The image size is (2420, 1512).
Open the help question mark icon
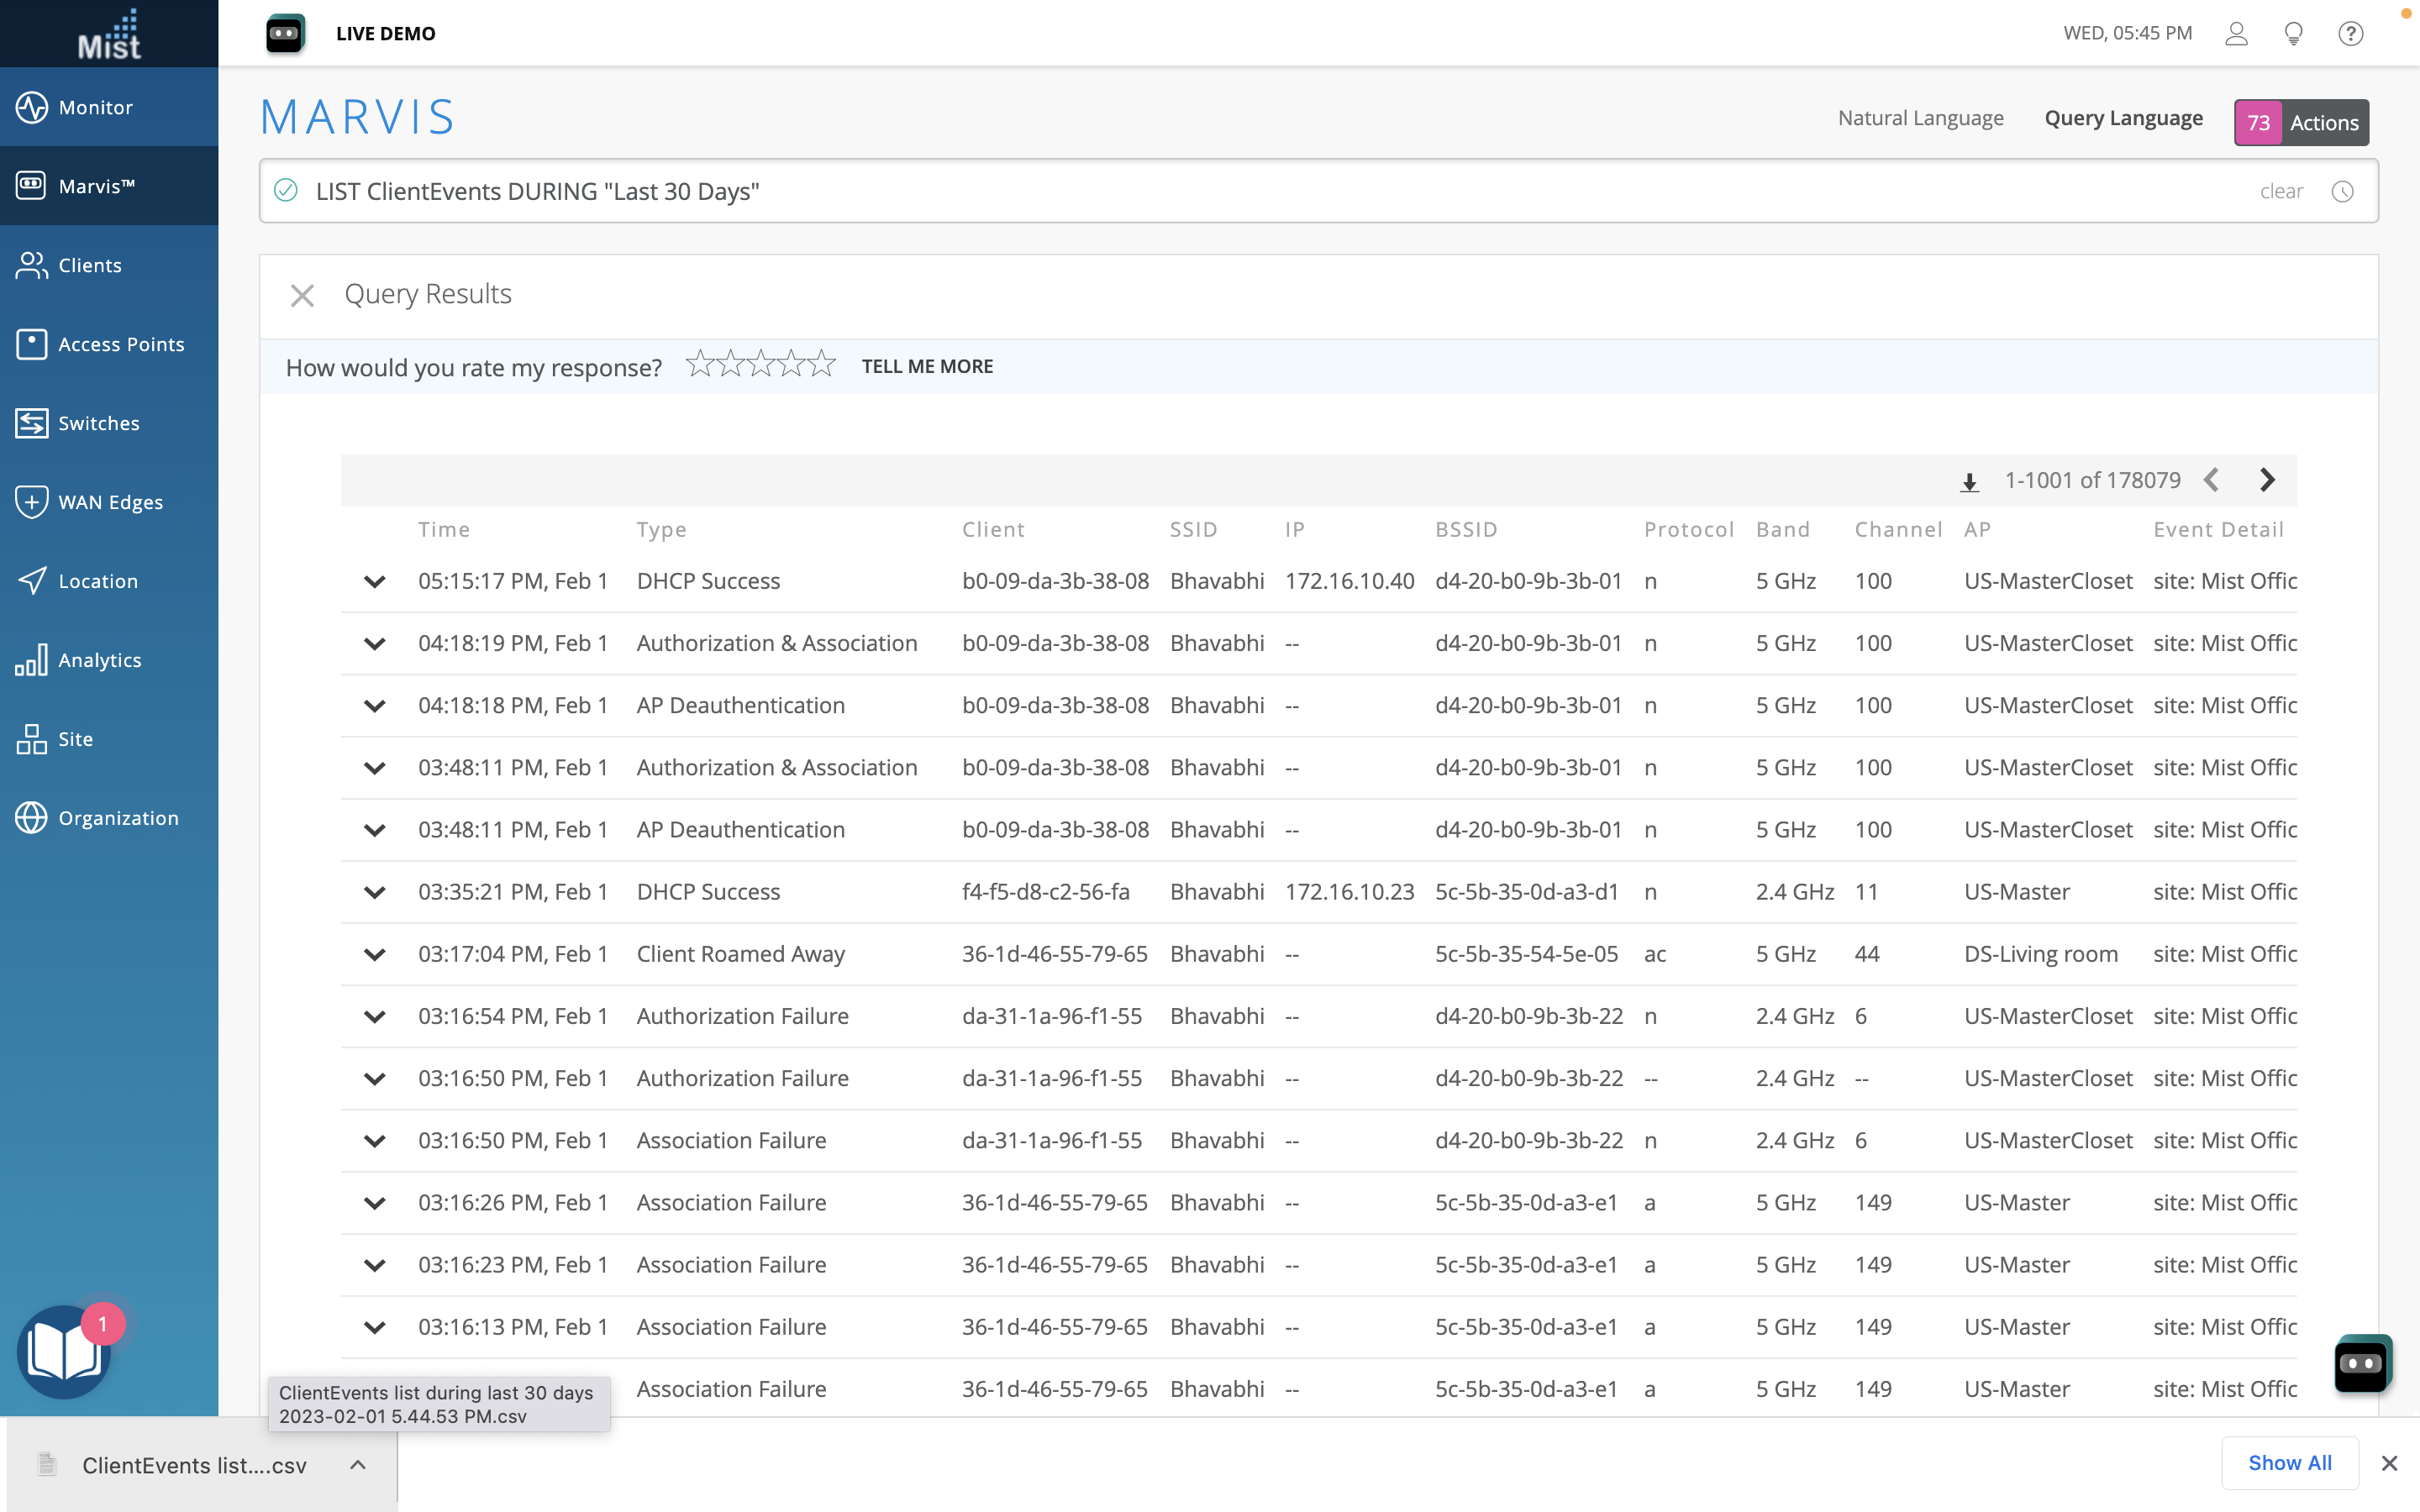coord(2350,33)
